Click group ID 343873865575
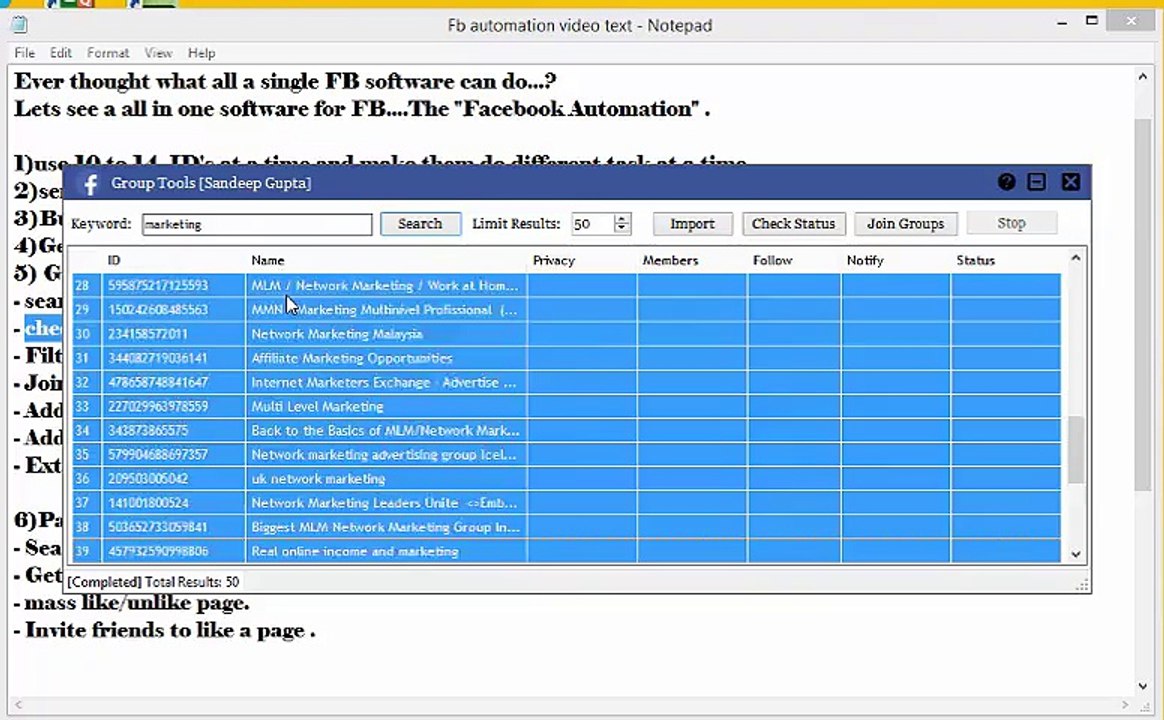Viewport: 1164px width, 720px height. click(148, 431)
